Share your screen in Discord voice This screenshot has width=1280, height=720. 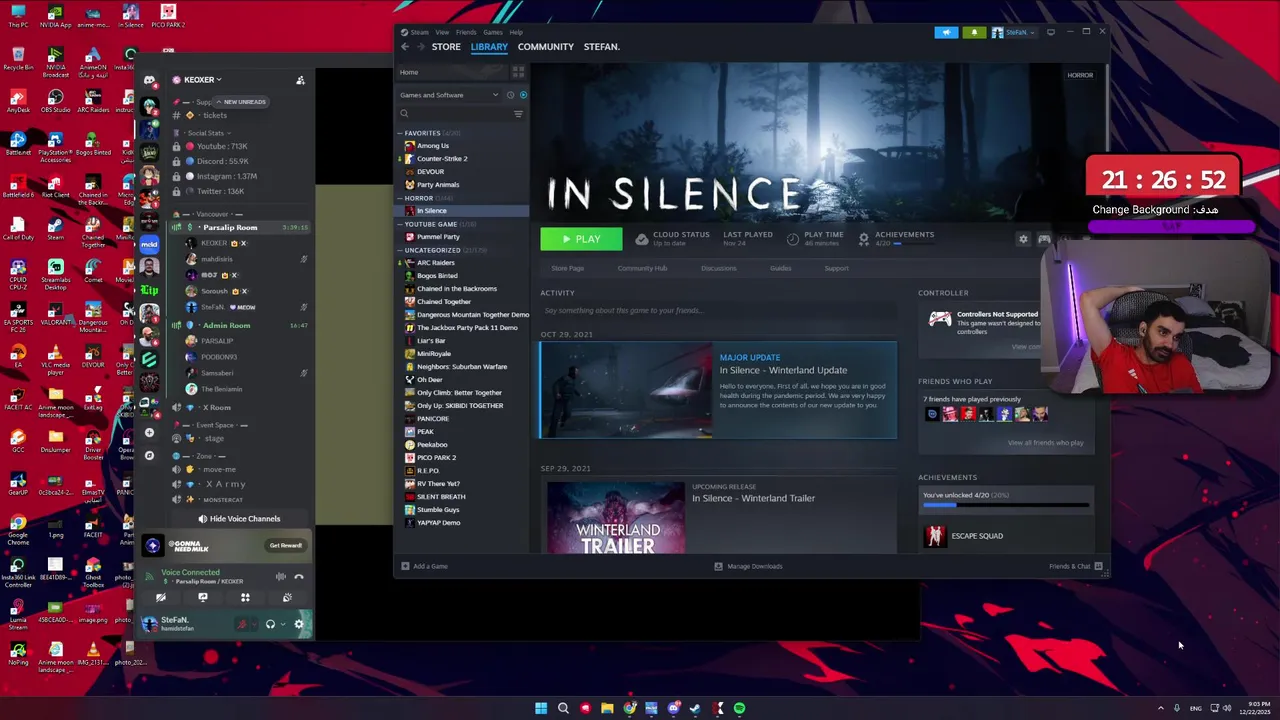[x=203, y=597]
